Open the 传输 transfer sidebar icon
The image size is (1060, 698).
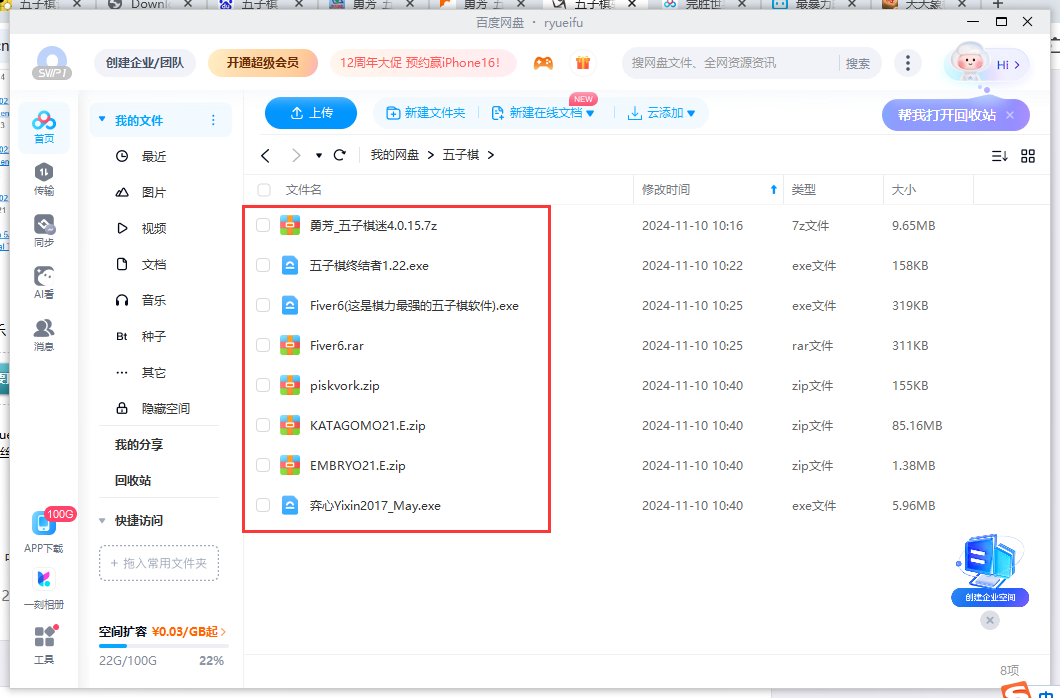pos(44,178)
